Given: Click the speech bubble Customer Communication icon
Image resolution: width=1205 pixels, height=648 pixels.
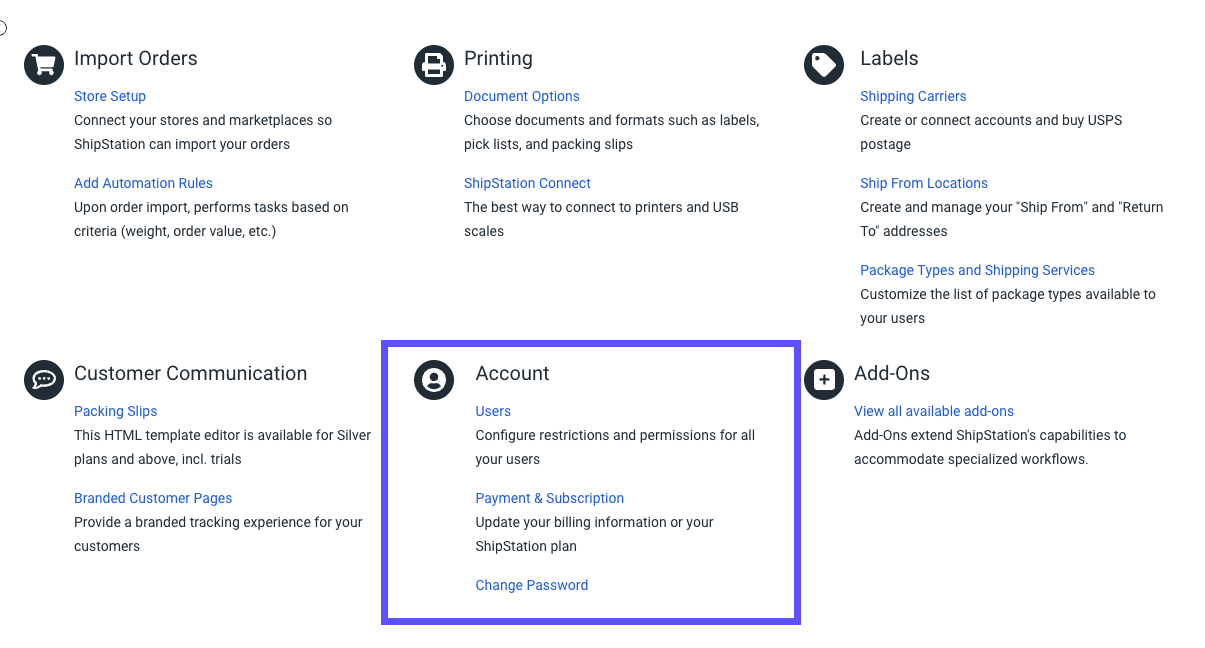Looking at the screenshot, I should (43, 380).
